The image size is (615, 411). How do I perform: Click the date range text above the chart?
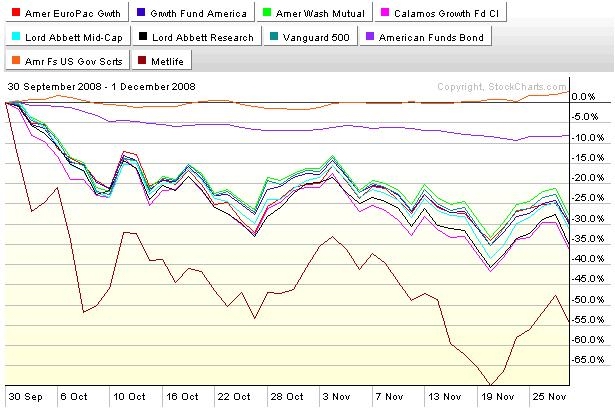point(102,87)
